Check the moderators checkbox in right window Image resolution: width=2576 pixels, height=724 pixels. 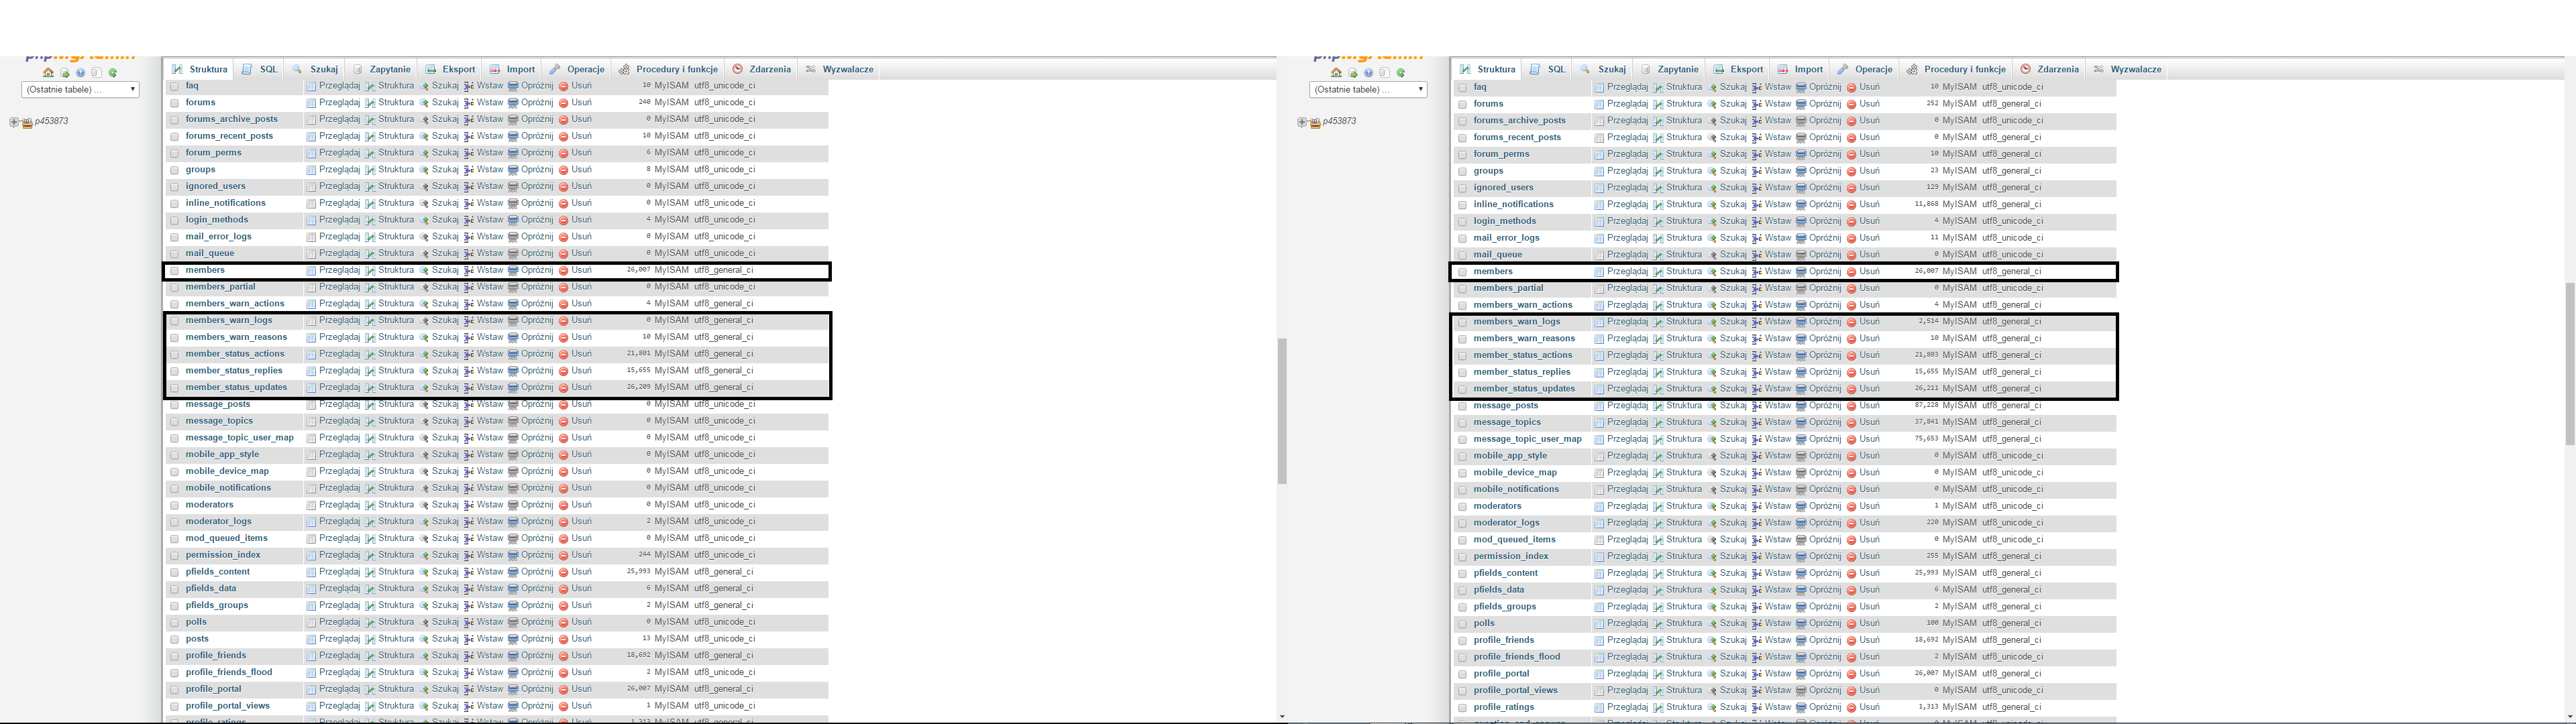1462,507
